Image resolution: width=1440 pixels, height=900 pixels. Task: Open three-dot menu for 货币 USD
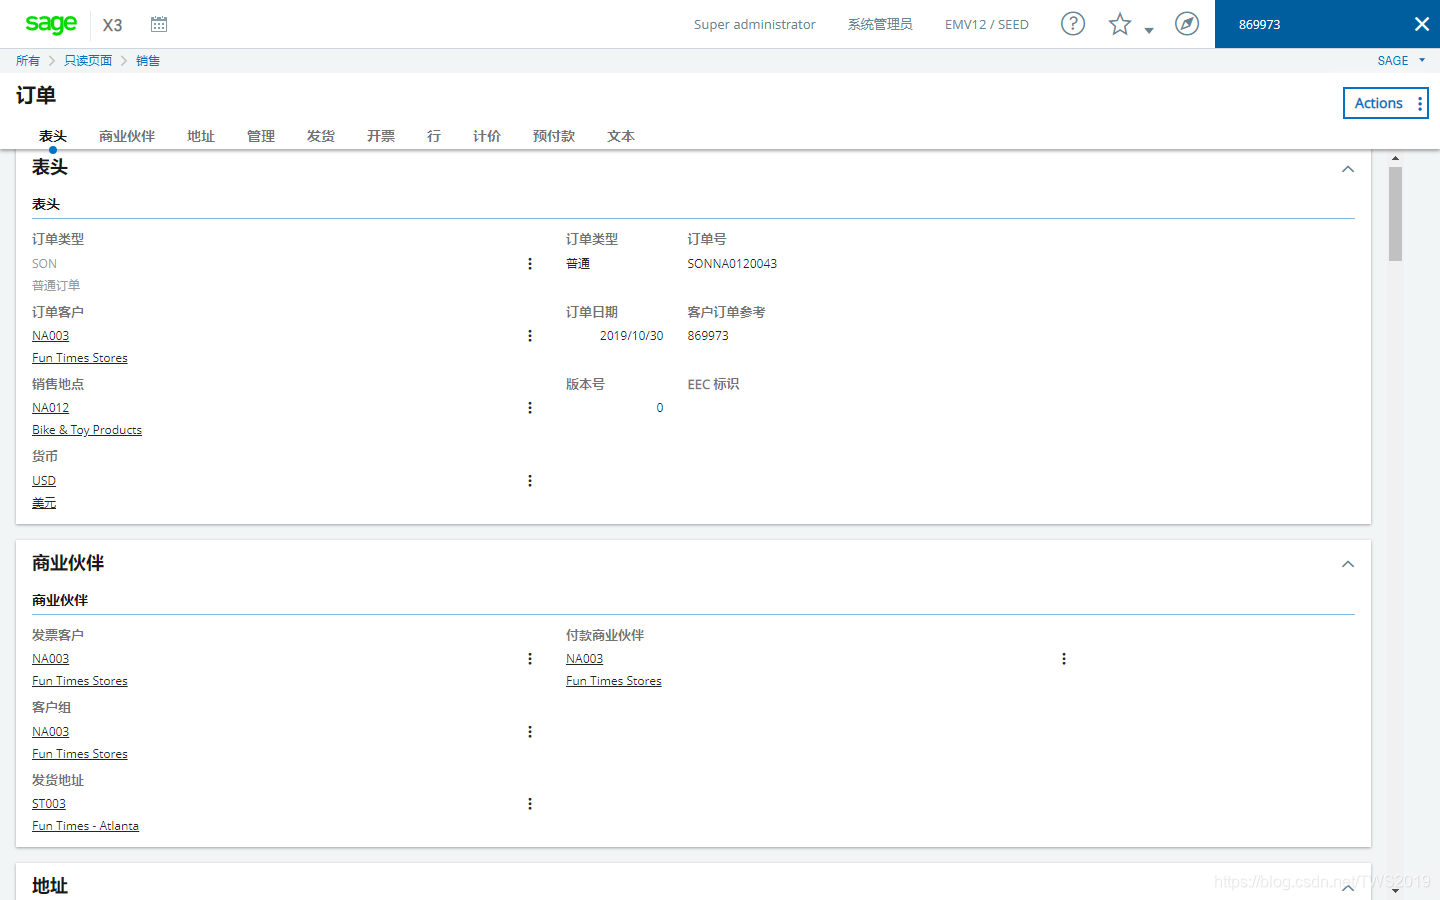coord(530,481)
